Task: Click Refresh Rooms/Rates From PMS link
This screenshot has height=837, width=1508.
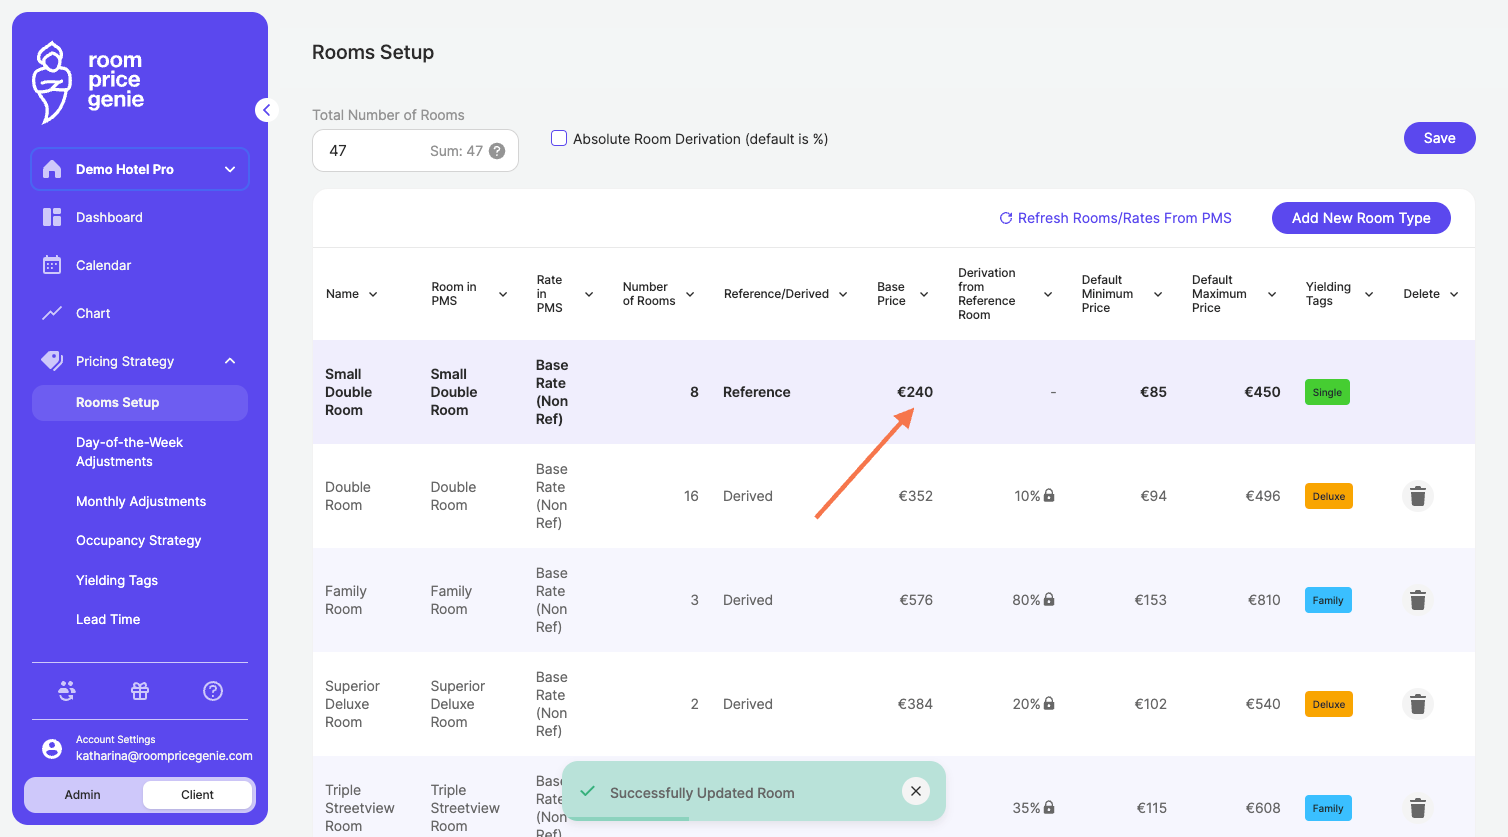Action: click(x=1115, y=218)
